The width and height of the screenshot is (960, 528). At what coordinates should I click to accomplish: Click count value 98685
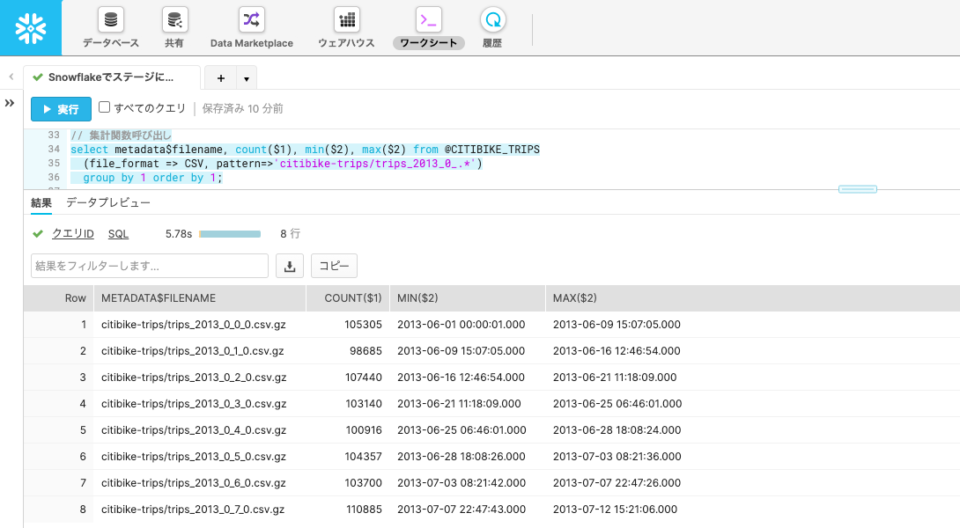[366, 351]
